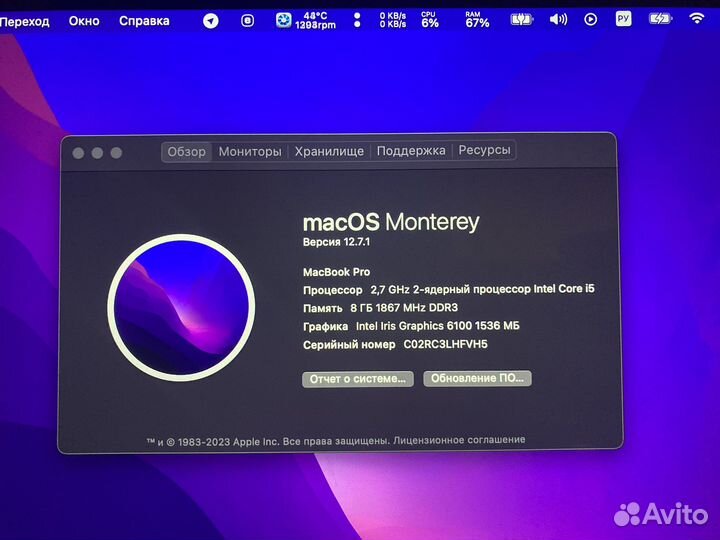Open the volume speaker menu icon
This screenshot has width=720, height=540.
tap(558, 19)
